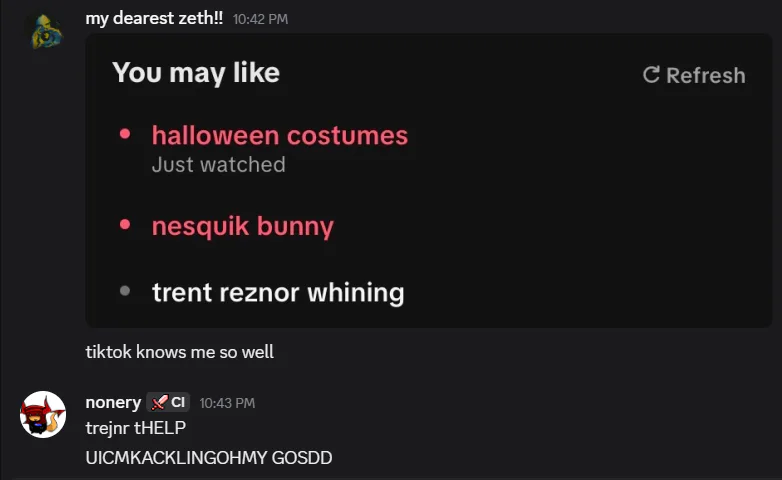Click the CI server tag badge
Image resolution: width=782 pixels, height=480 pixels.
click(x=168, y=402)
